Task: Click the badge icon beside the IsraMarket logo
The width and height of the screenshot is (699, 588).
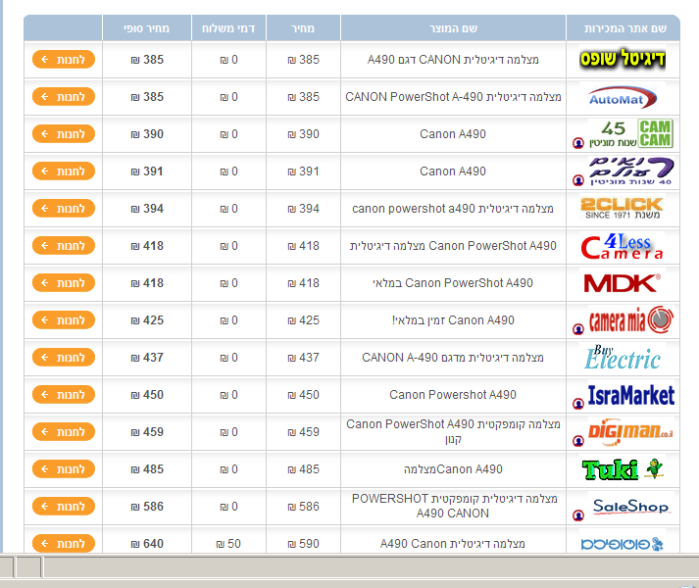Action: 578,404
